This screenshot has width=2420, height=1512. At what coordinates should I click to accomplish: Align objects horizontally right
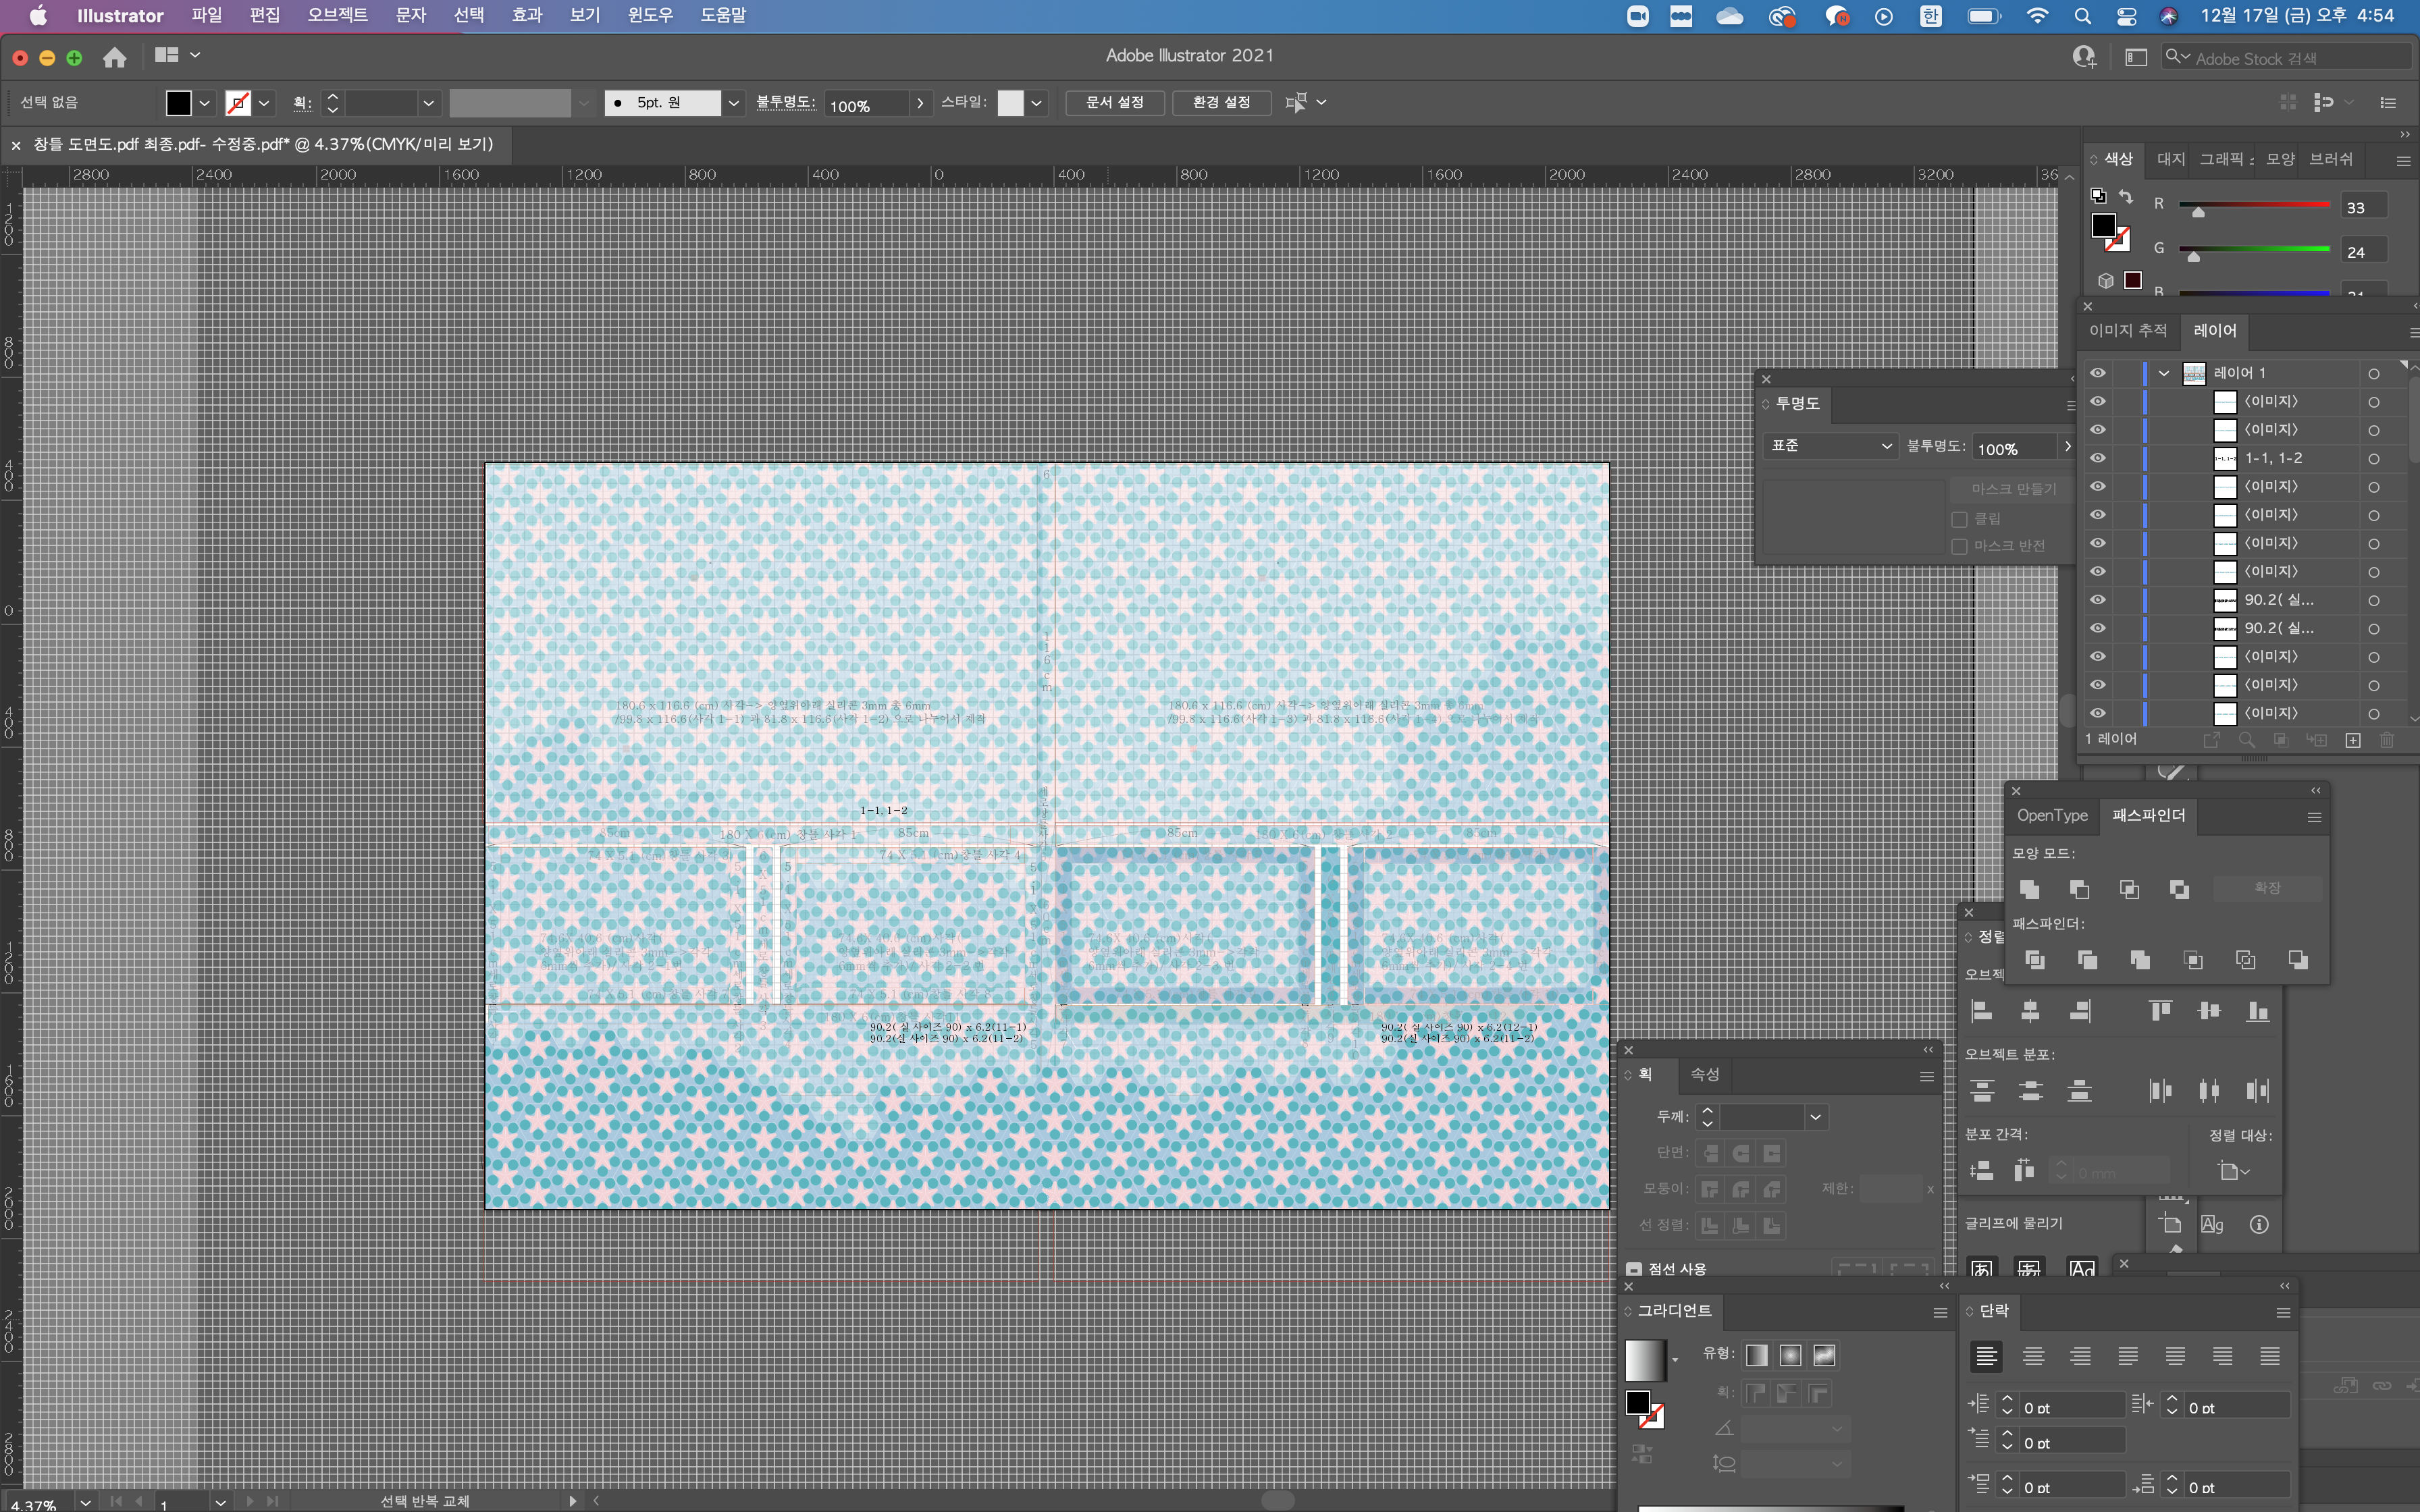pyautogui.click(x=2080, y=1011)
